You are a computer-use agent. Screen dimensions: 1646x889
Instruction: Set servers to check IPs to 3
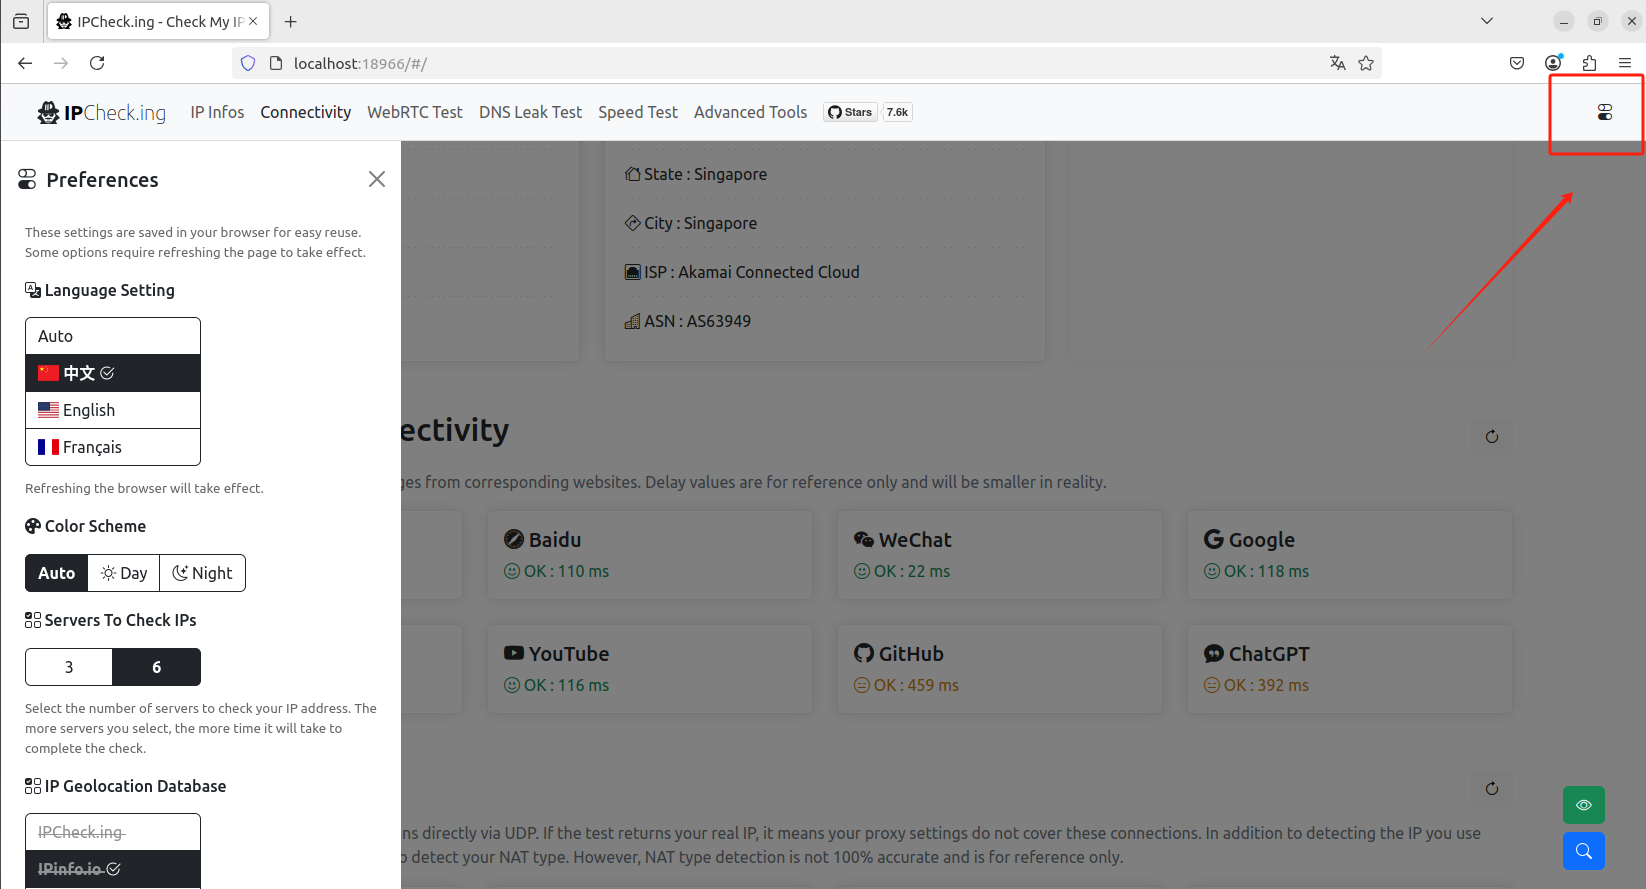coord(69,667)
